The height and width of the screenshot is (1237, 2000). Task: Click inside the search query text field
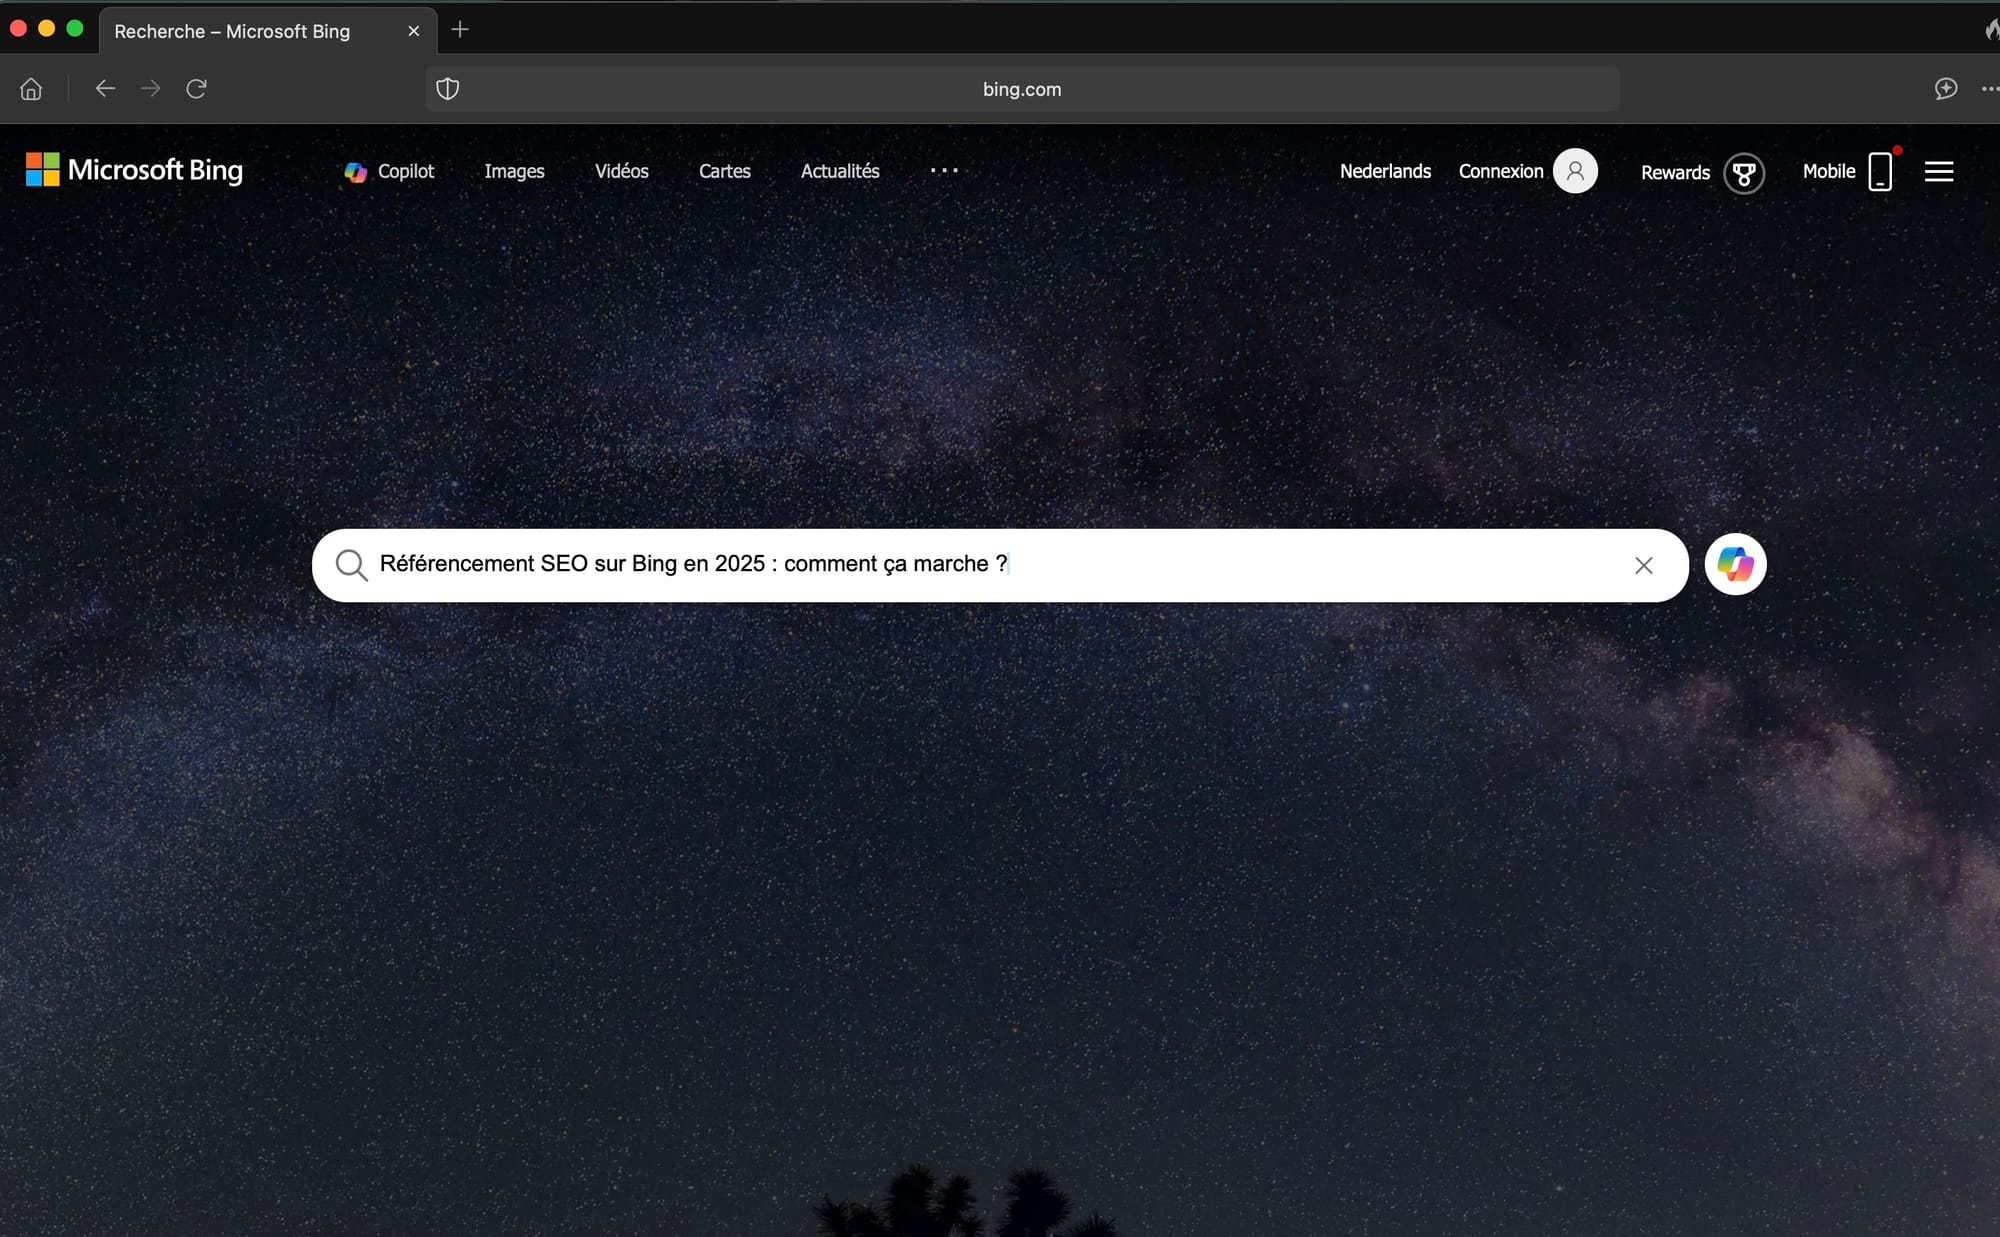(1200, 565)
